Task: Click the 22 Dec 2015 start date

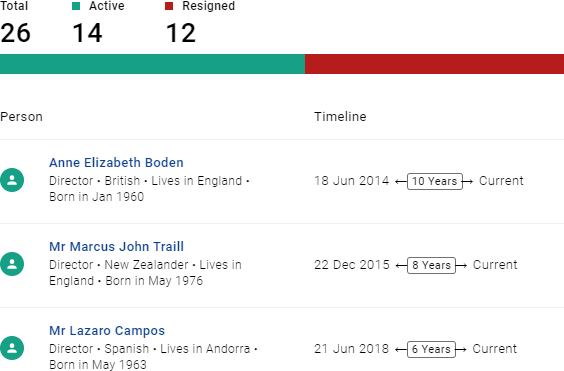Action: coord(351,265)
